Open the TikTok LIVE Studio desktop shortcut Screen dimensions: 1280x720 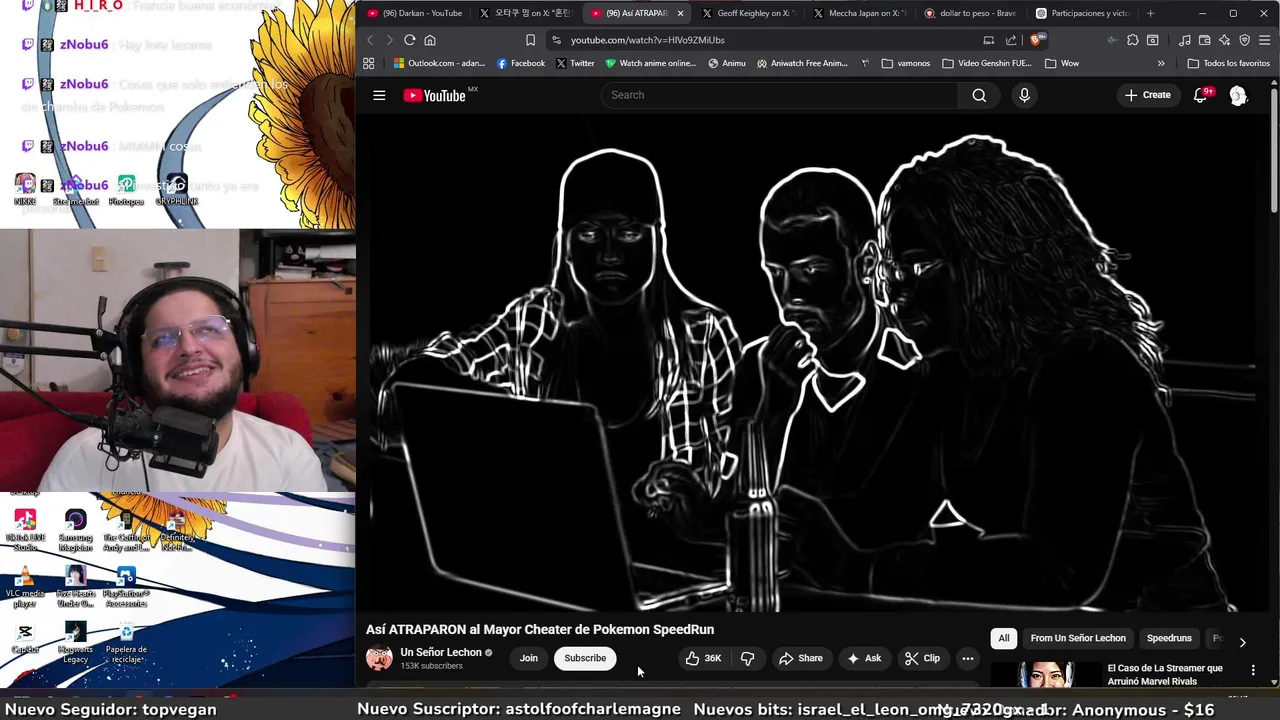[x=25, y=531]
